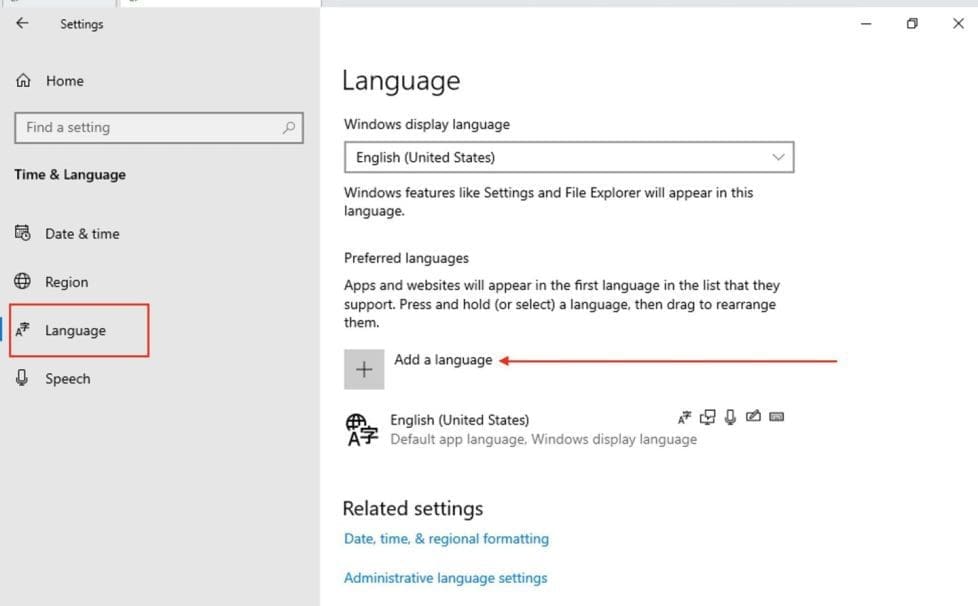Image resolution: width=978 pixels, height=606 pixels.
Task: Go to Date & time settings
Action: [x=83, y=233]
